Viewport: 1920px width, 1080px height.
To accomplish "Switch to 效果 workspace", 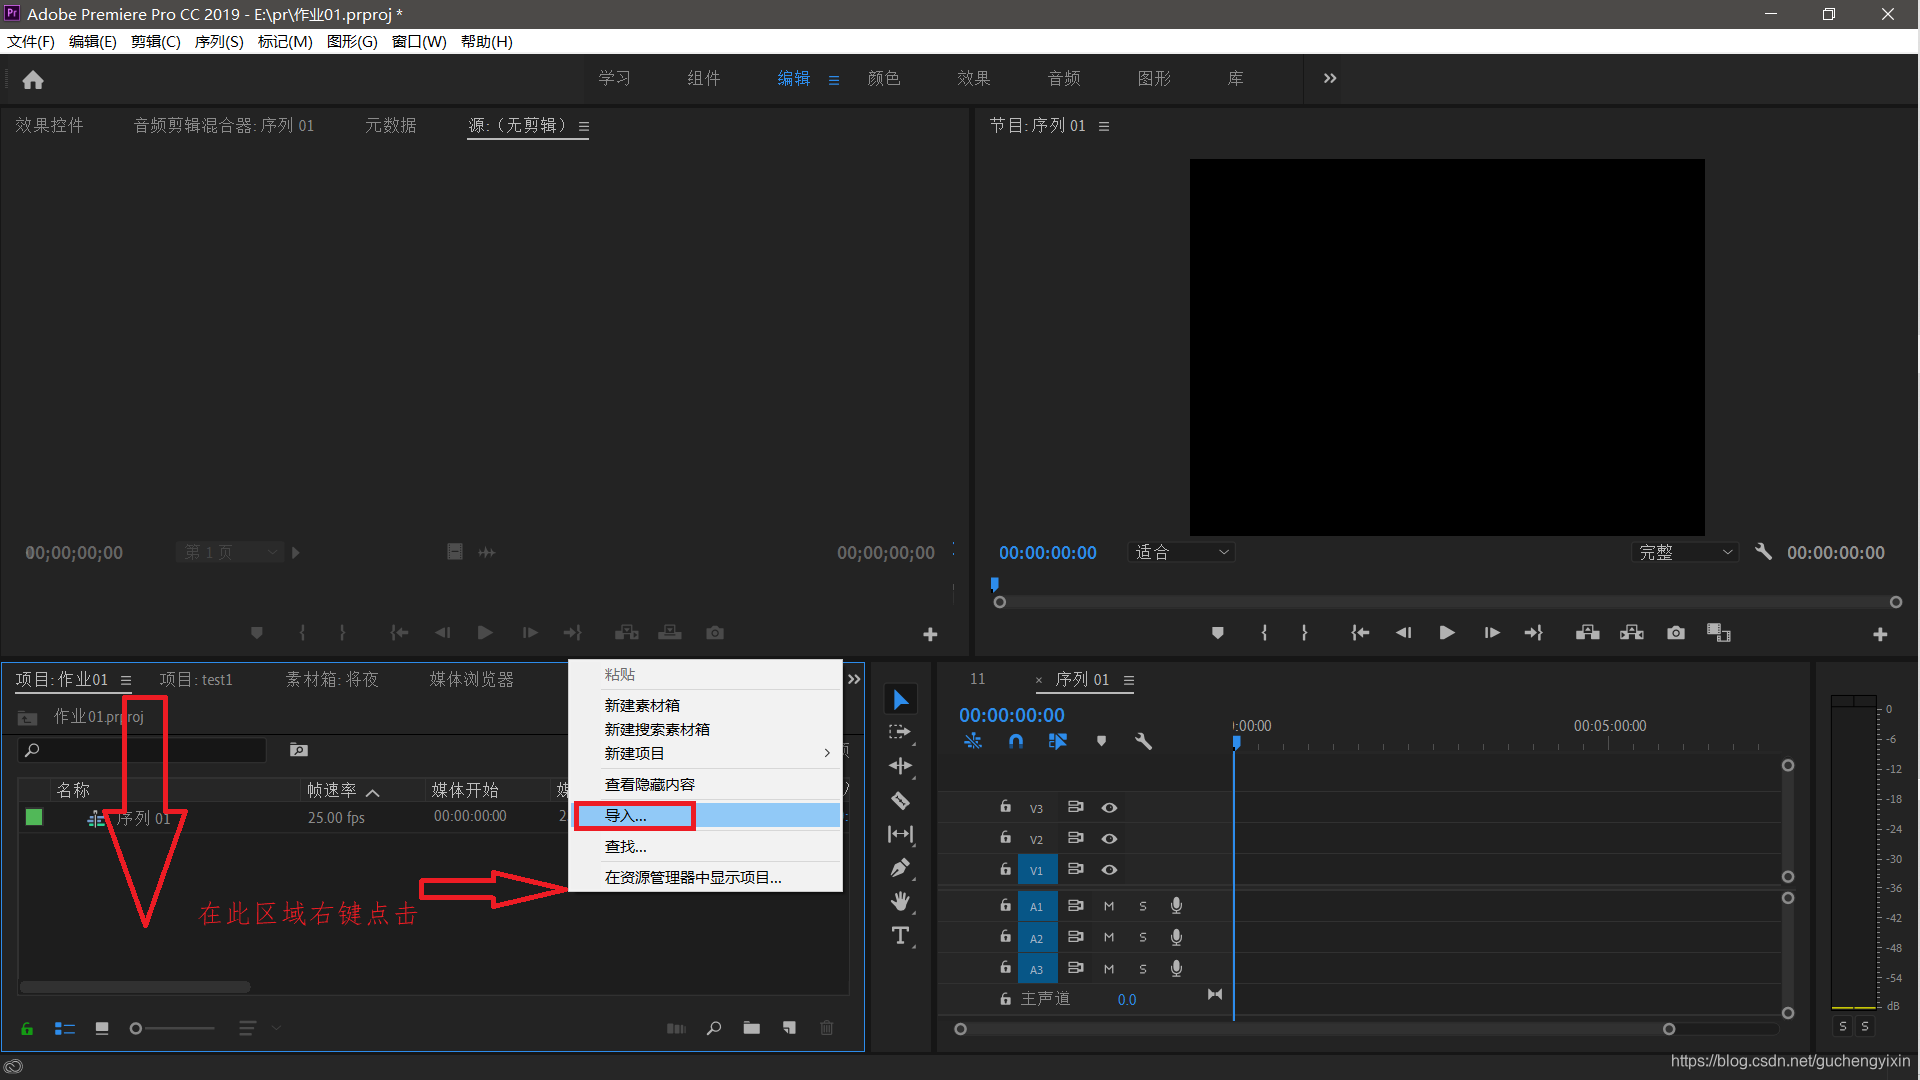I will pos(974,78).
